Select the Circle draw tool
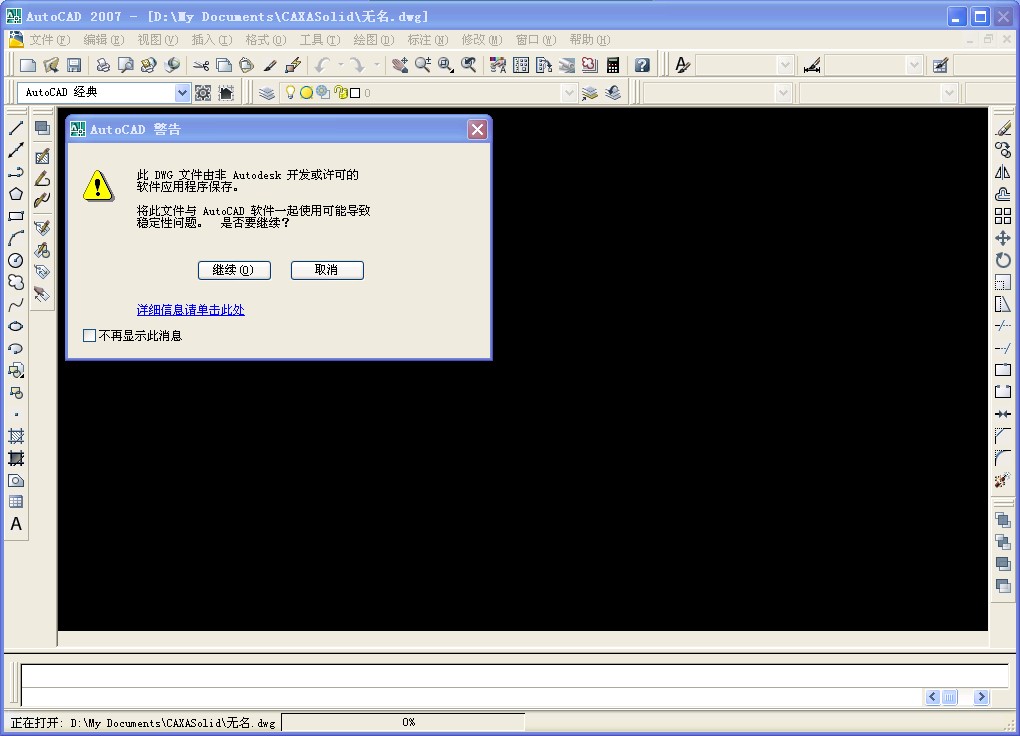The width and height of the screenshot is (1020, 736). 16,260
